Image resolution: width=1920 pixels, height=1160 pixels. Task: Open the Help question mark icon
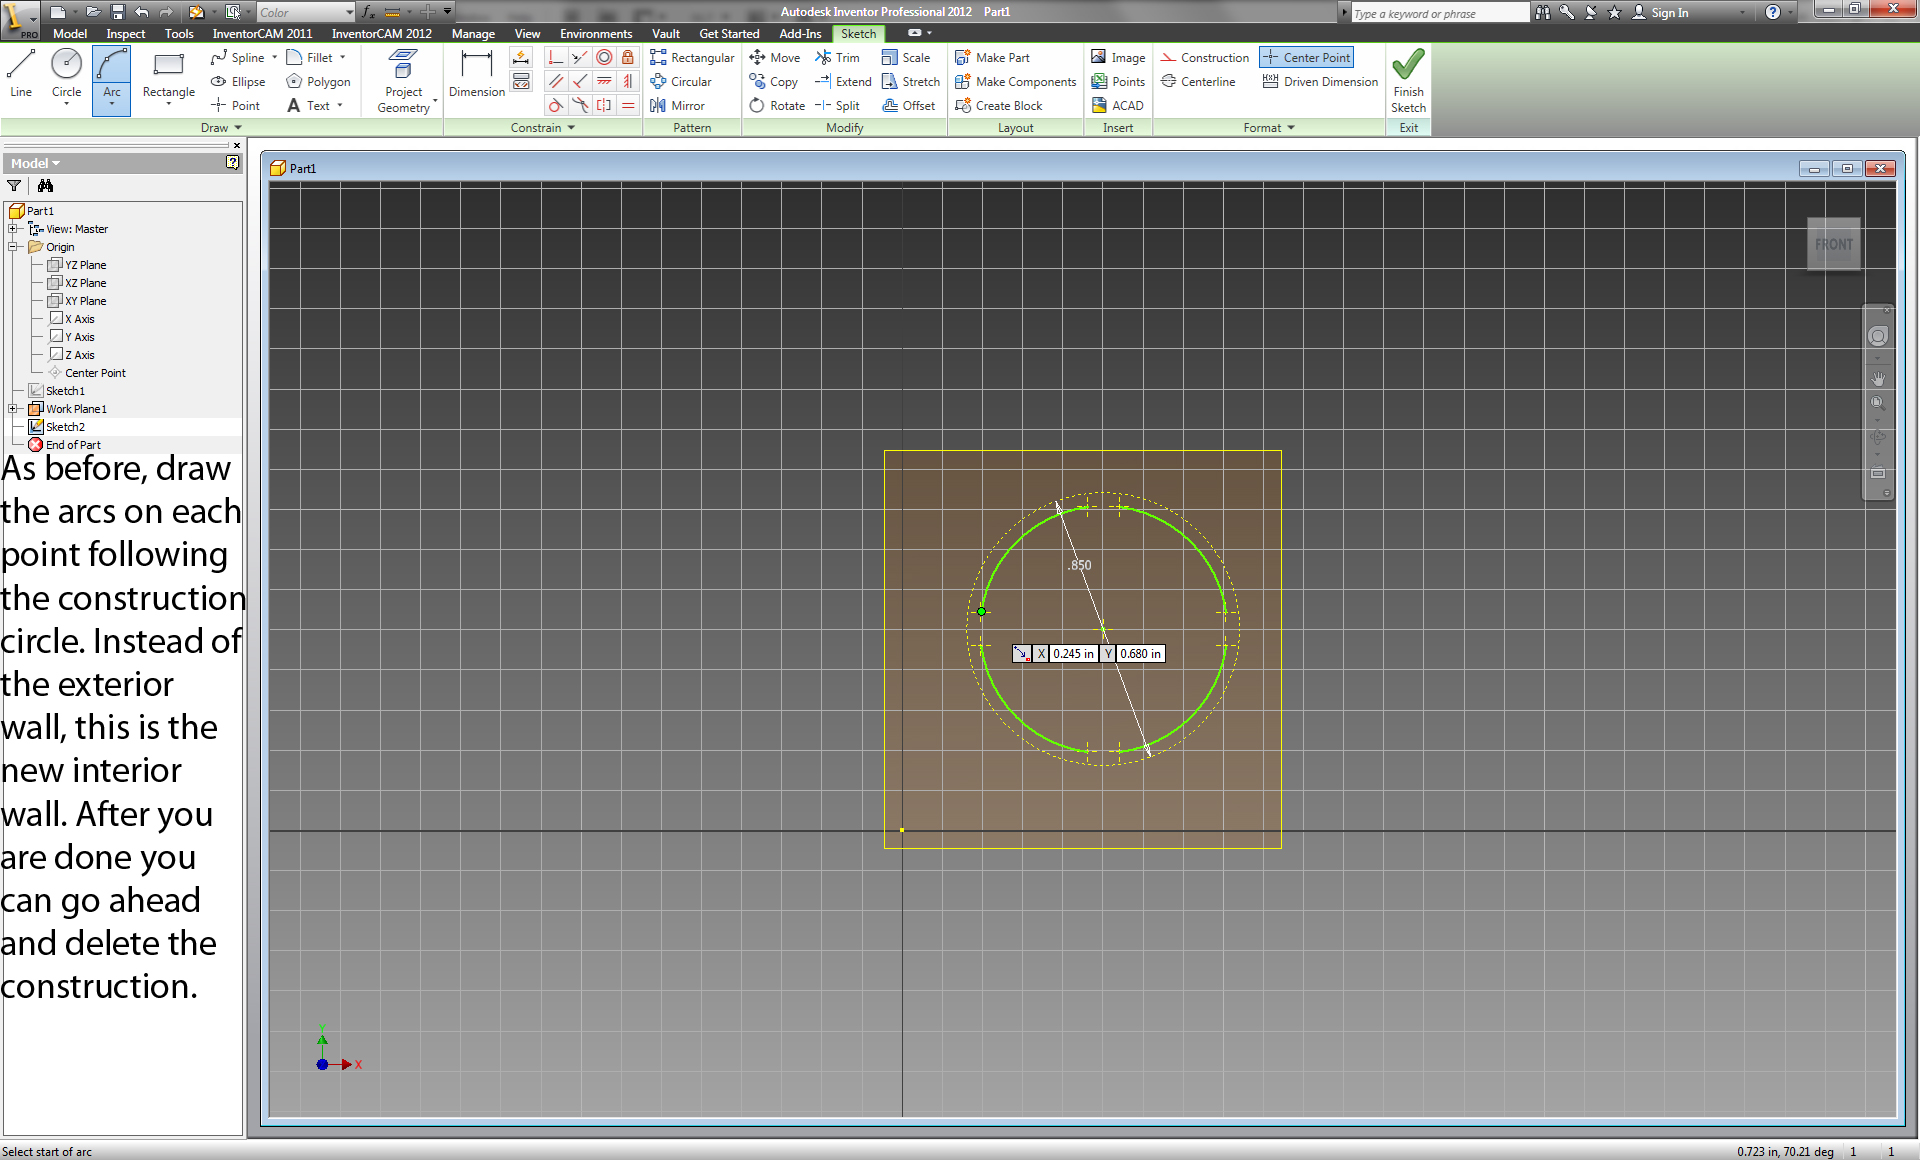[1772, 12]
